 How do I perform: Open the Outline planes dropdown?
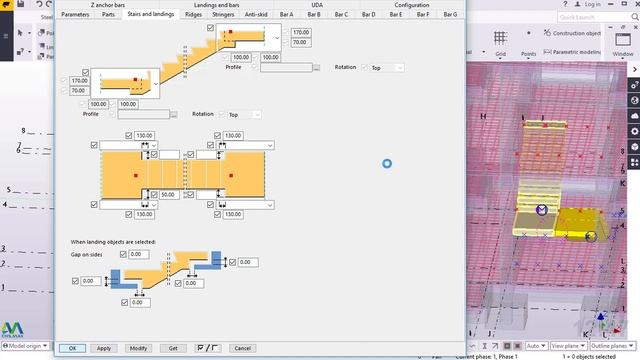[612, 346]
